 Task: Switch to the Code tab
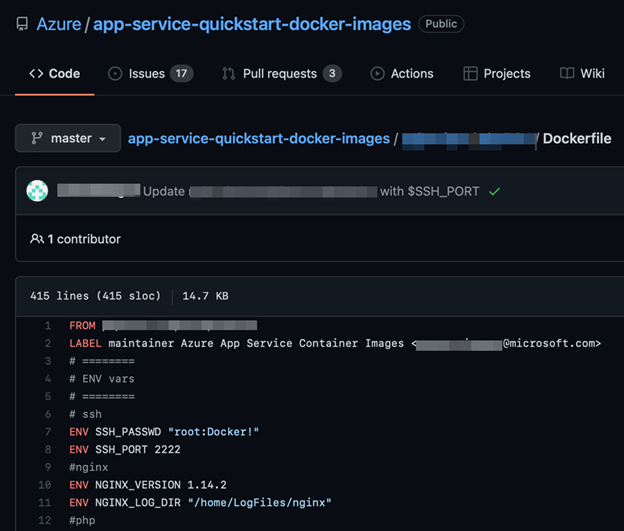click(x=55, y=73)
